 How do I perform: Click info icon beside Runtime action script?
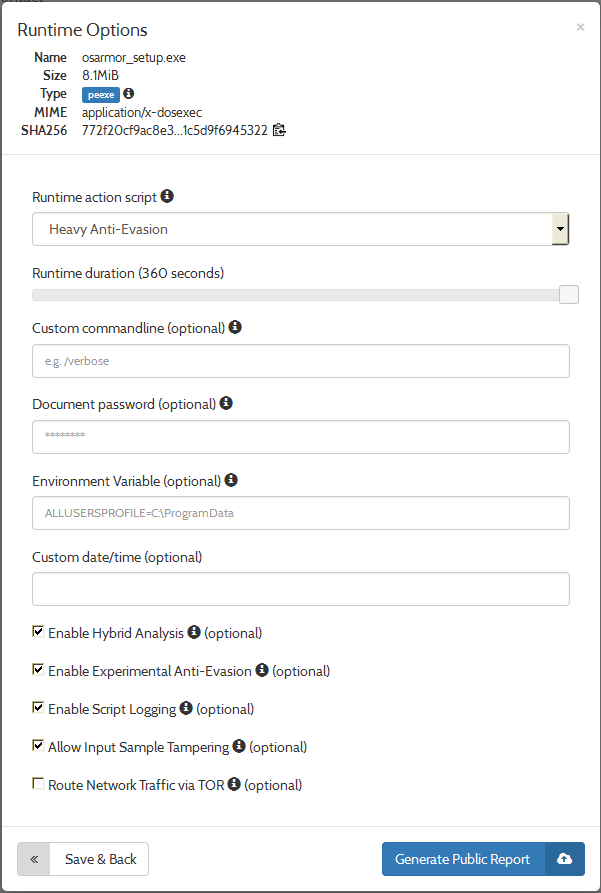pos(167,196)
